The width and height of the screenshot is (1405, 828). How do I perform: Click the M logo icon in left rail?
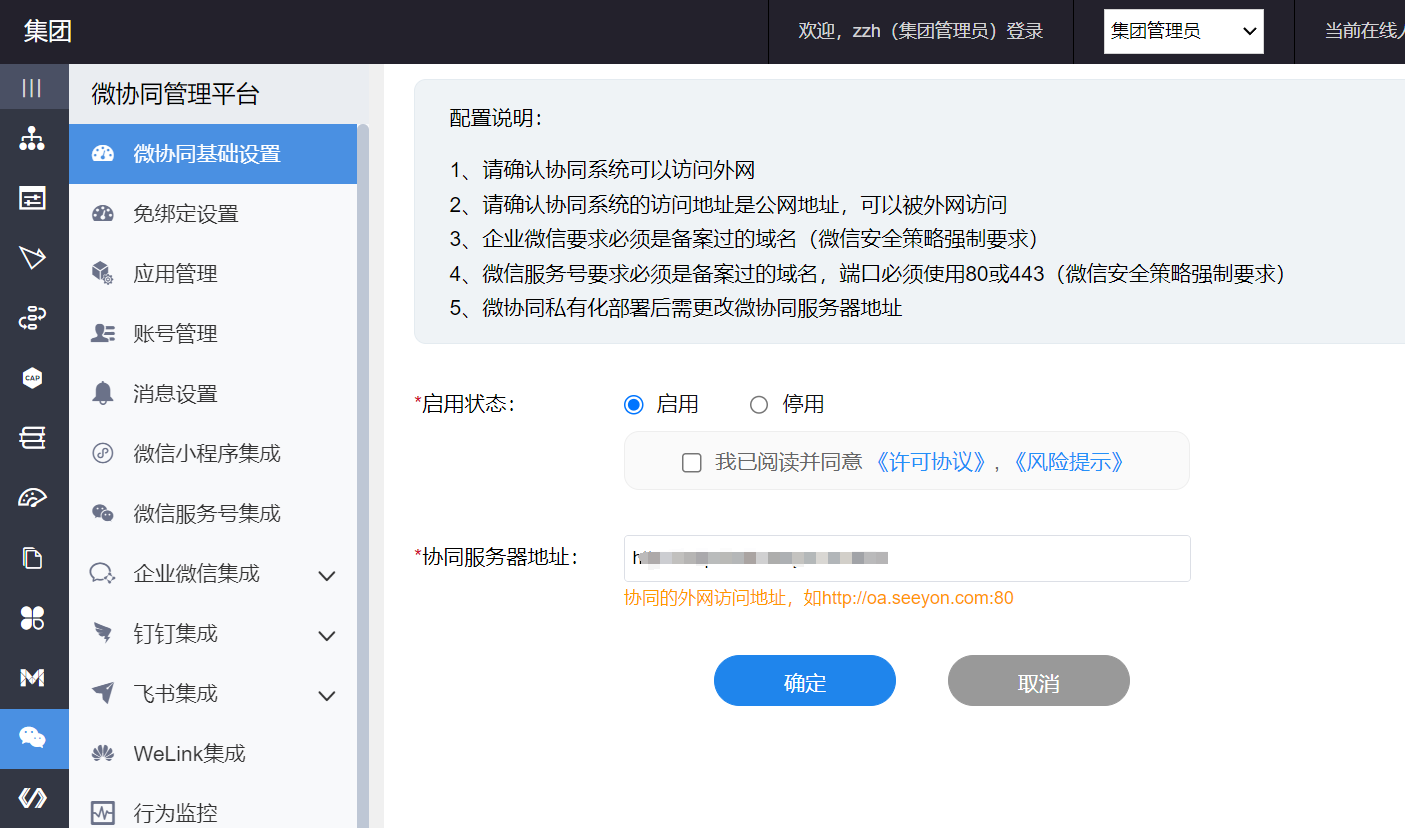point(32,678)
